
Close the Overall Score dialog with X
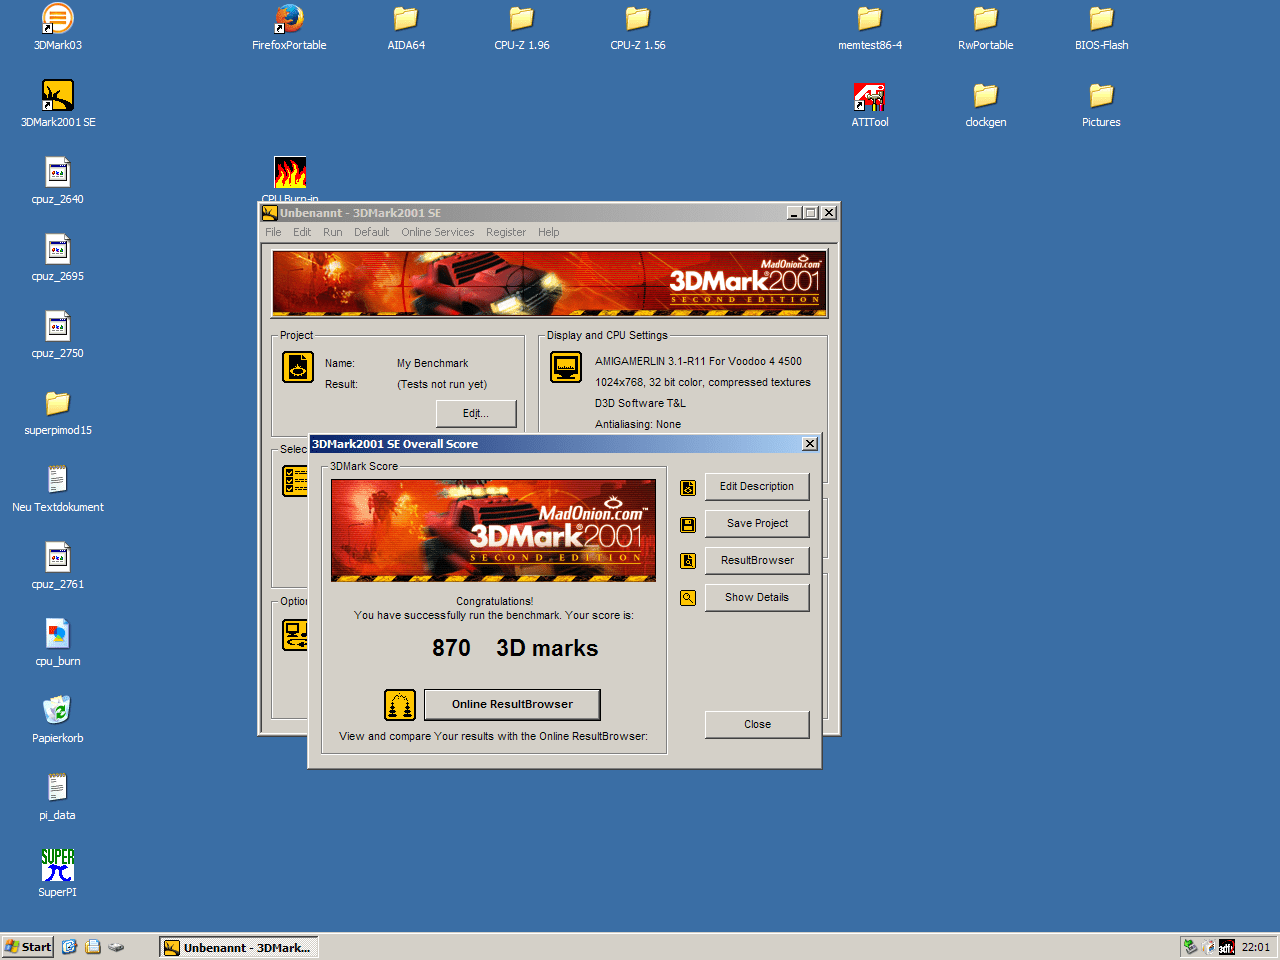810,444
